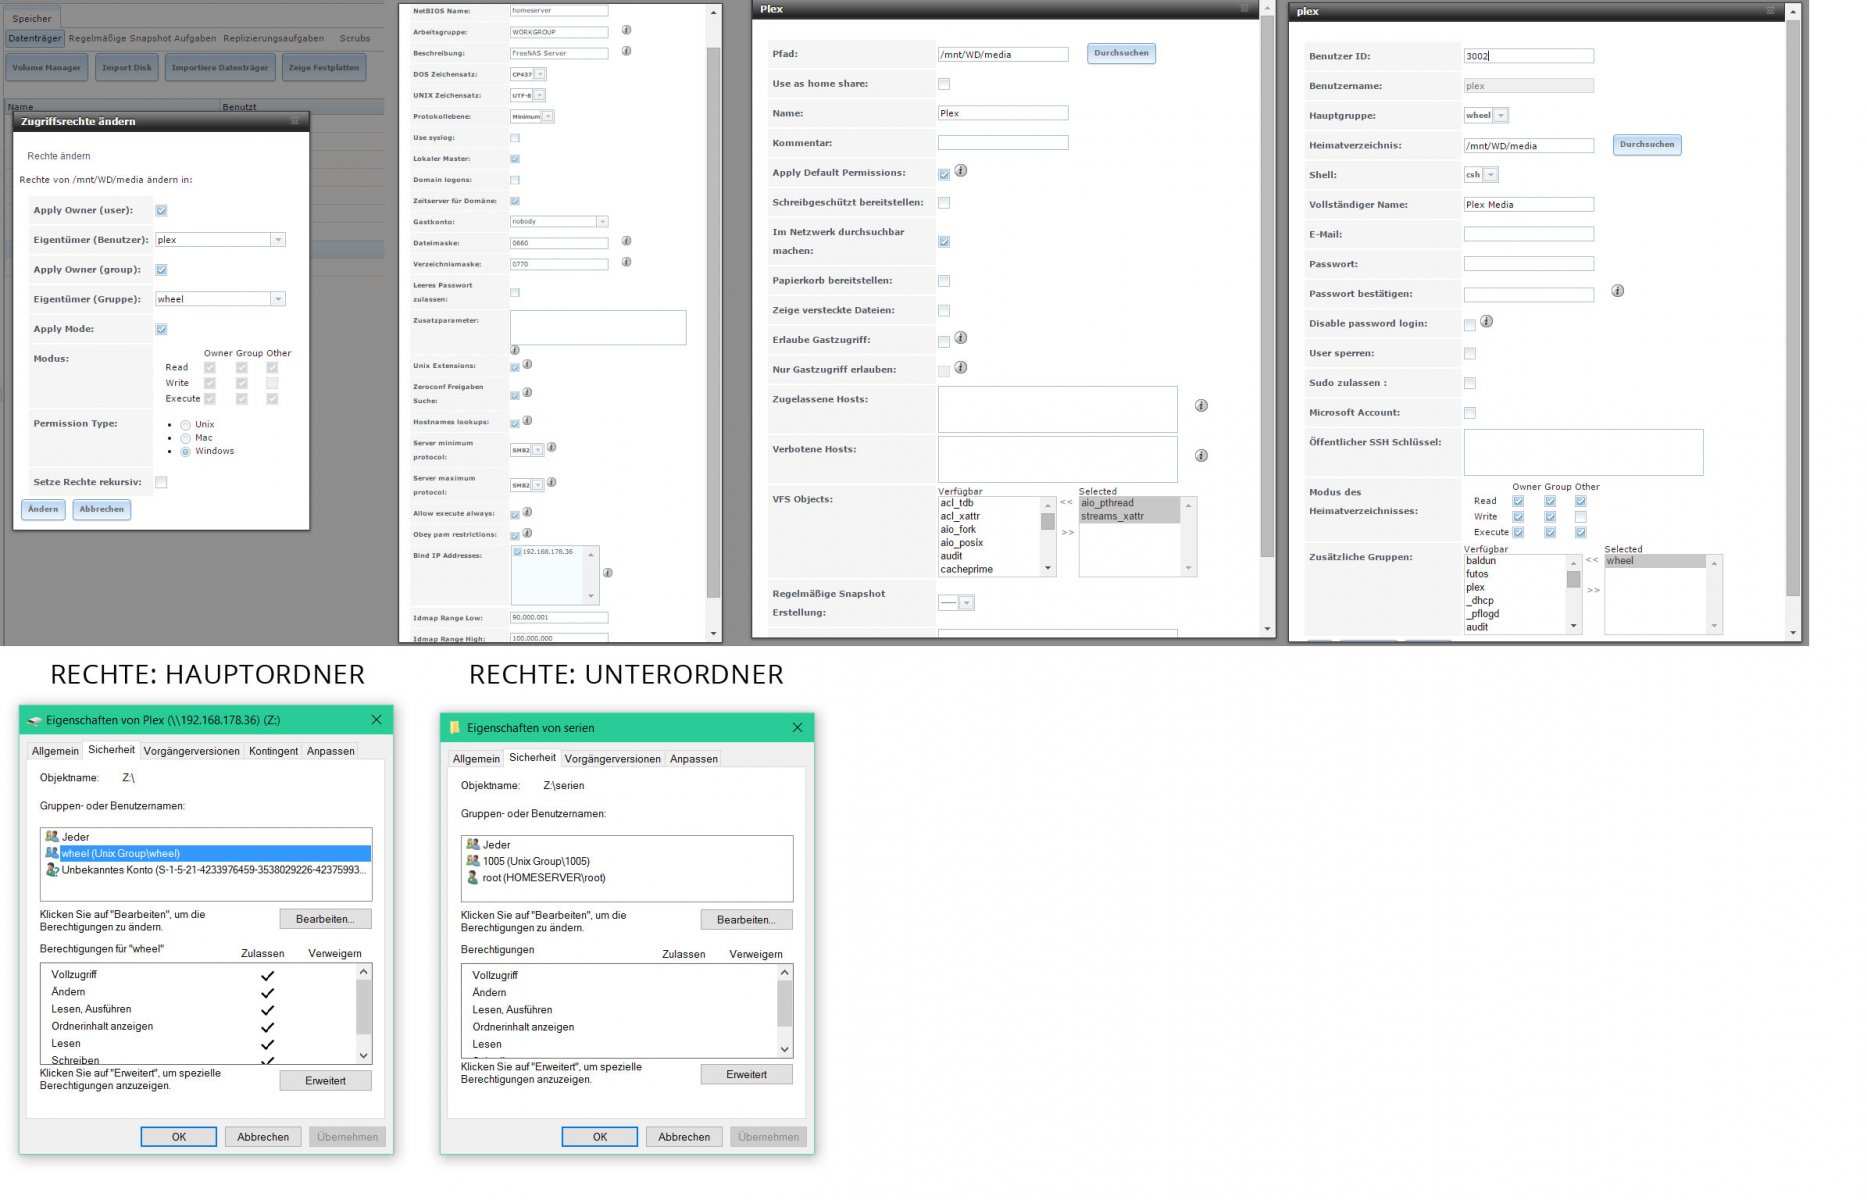
Task: Switch to Scrubs tab
Action: click(x=355, y=38)
